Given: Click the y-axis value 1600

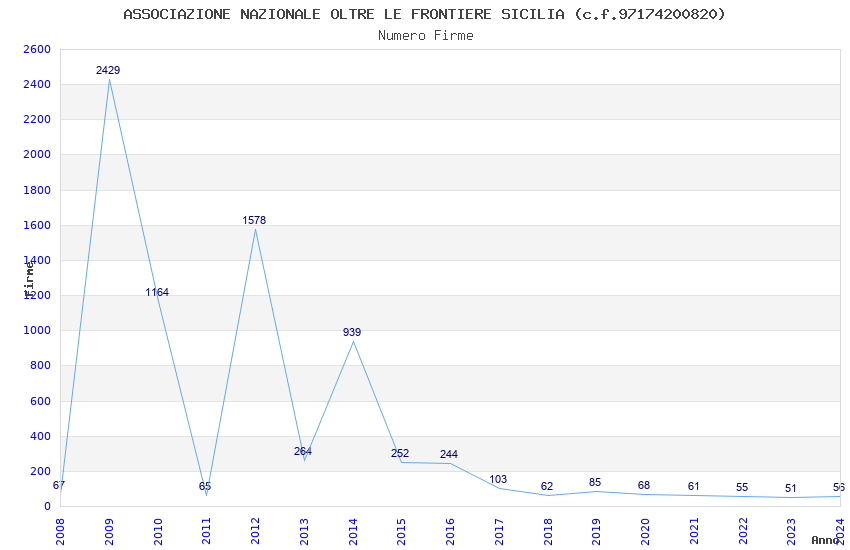Looking at the screenshot, I should click(x=37, y=225).
